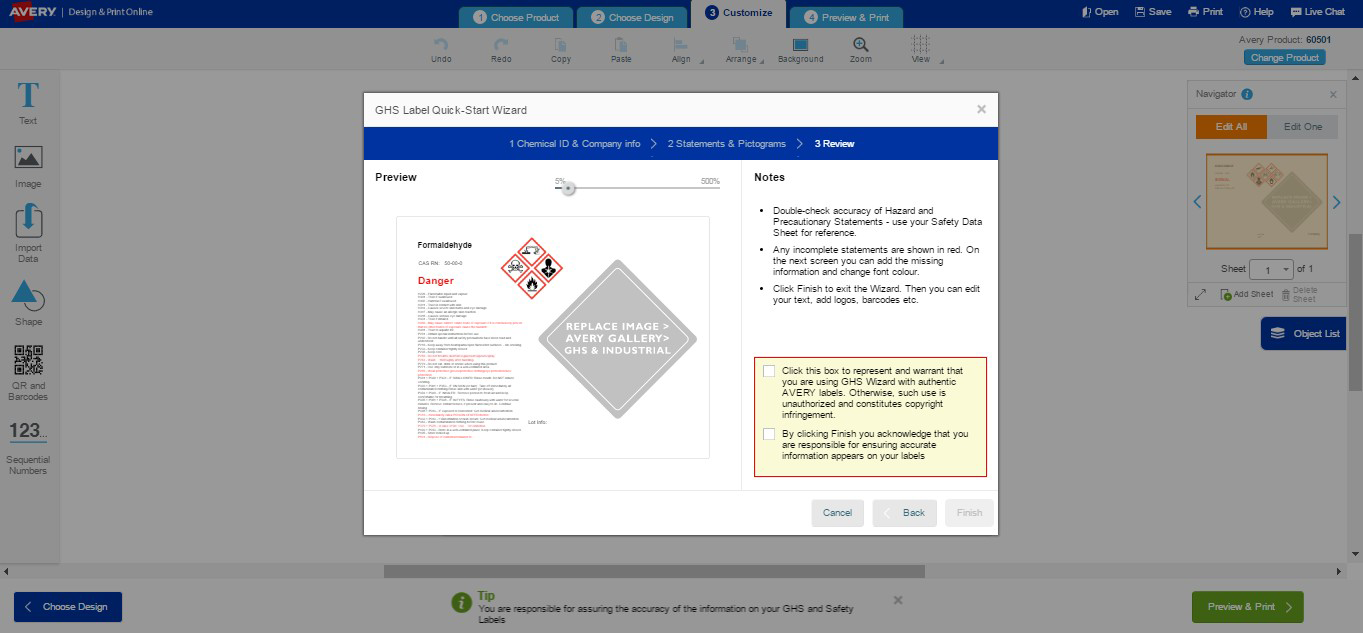Choose the Import Data tool

(28, 234)
